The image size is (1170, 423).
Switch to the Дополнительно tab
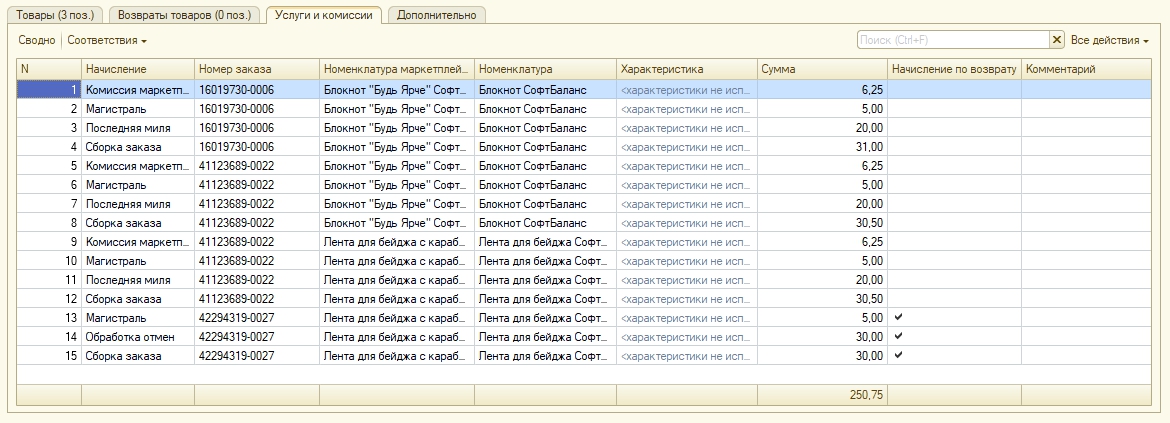click(x=435, y=15)
